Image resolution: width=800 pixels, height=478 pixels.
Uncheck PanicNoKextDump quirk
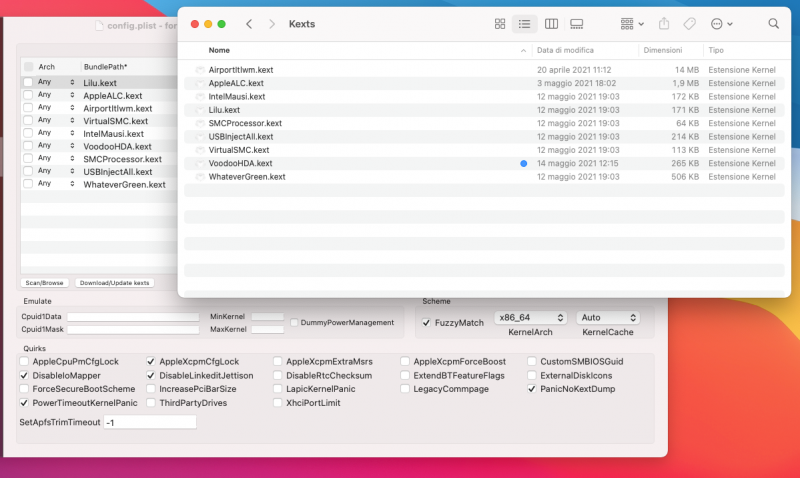point(532,389)
